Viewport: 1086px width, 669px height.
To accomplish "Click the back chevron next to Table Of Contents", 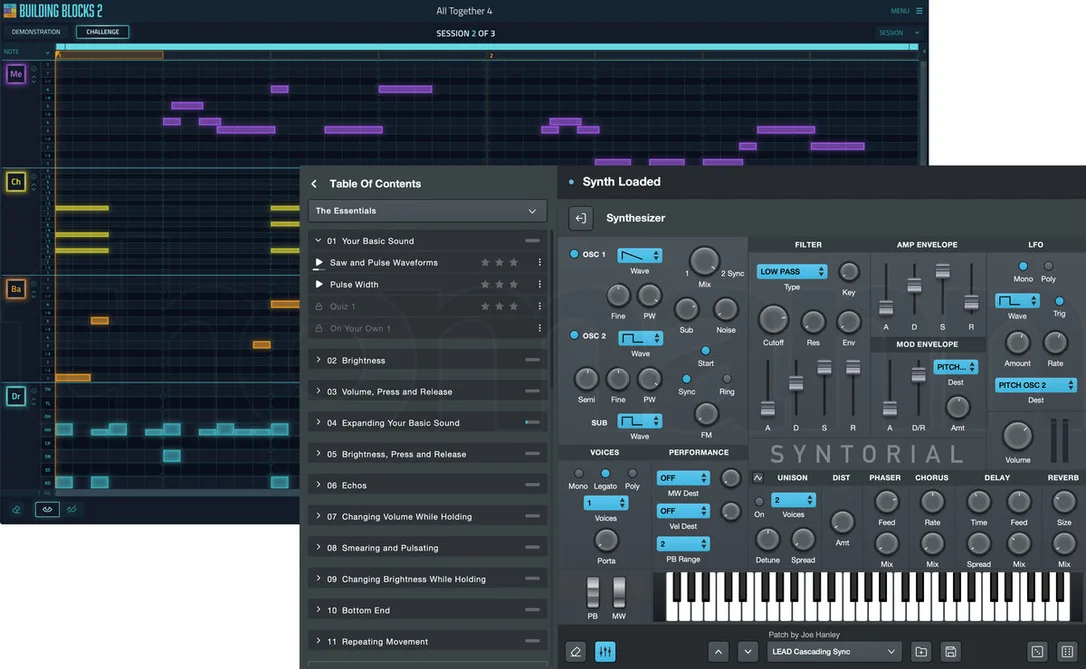I will point(314,184).
